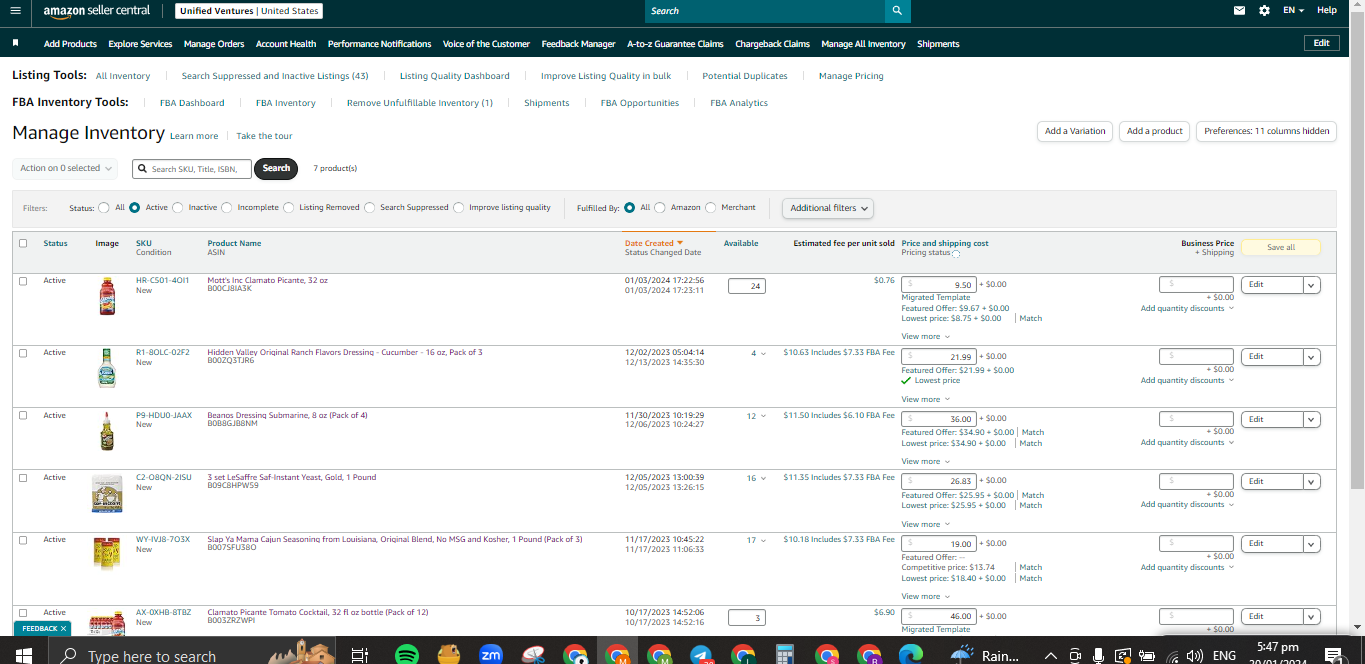Viewport: 1365px width, 664px height.
Task: Open LeSaffre Saf-Instant Yeast thumbnail
Action: 107,494
